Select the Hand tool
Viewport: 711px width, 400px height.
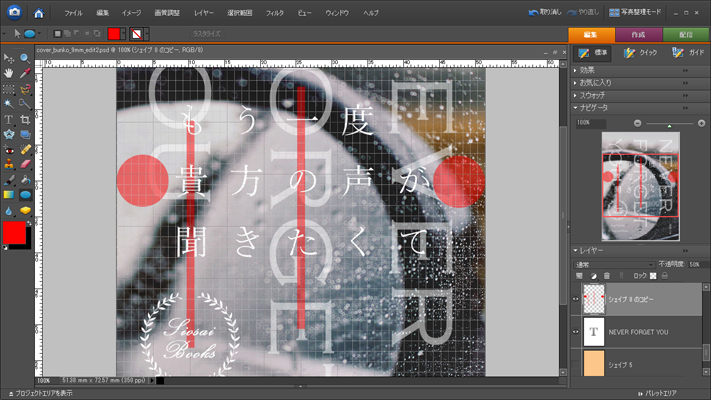tap(9, 73)
